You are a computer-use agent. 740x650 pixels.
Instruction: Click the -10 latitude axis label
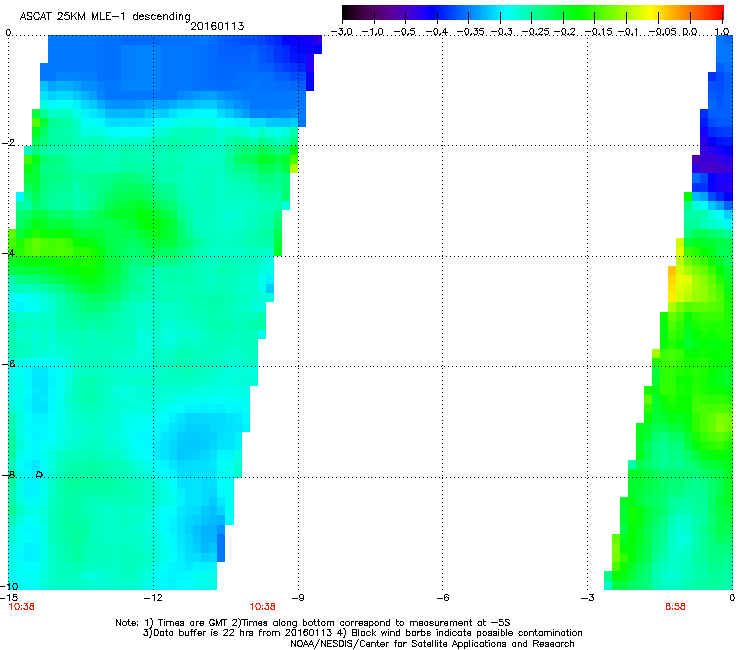point(9,586)
